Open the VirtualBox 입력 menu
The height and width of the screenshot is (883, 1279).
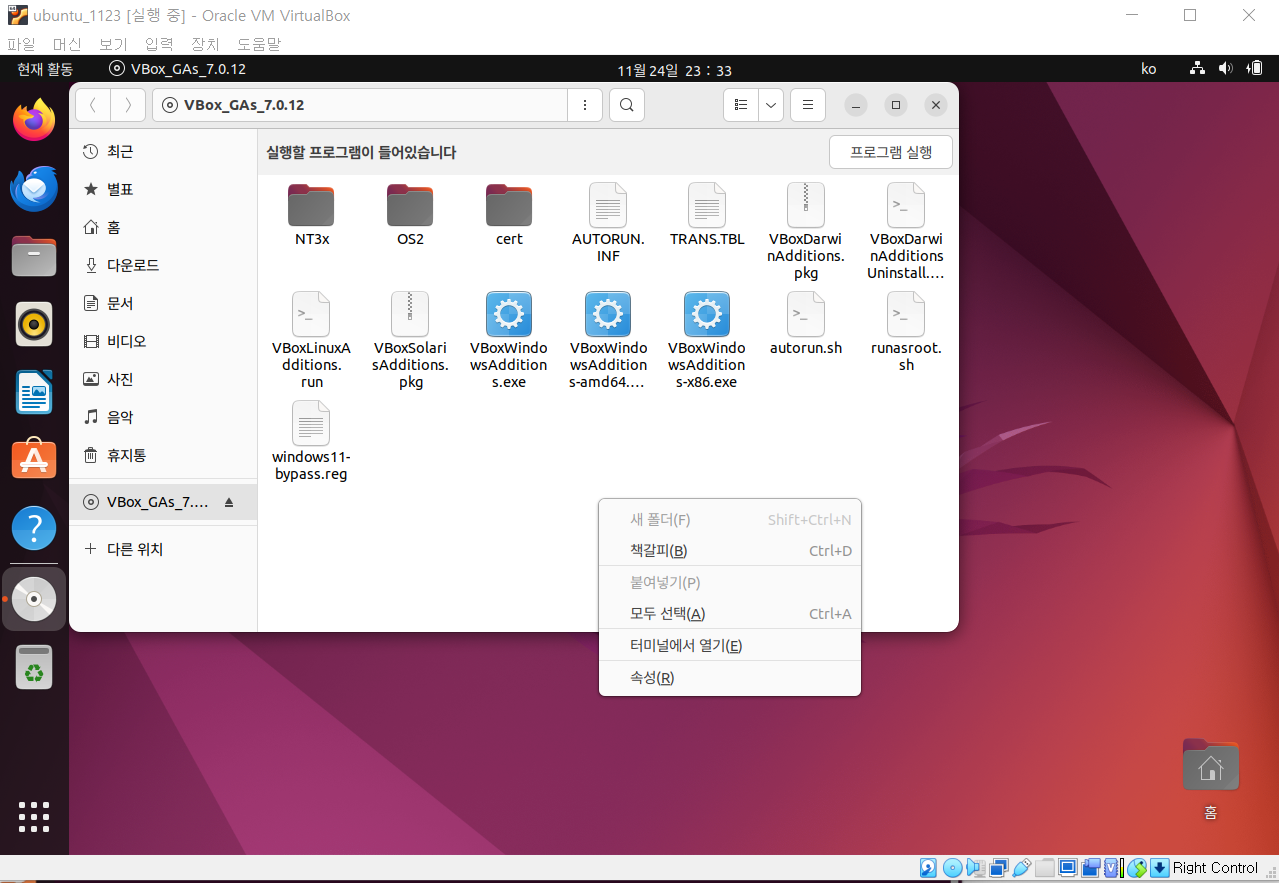click(x=159, y=44)
